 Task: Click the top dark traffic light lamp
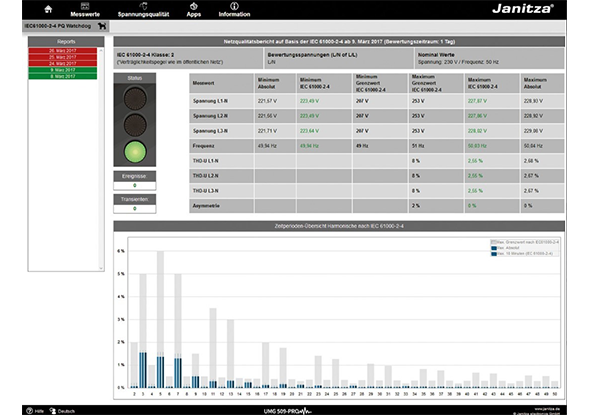[x=135, y=99]
